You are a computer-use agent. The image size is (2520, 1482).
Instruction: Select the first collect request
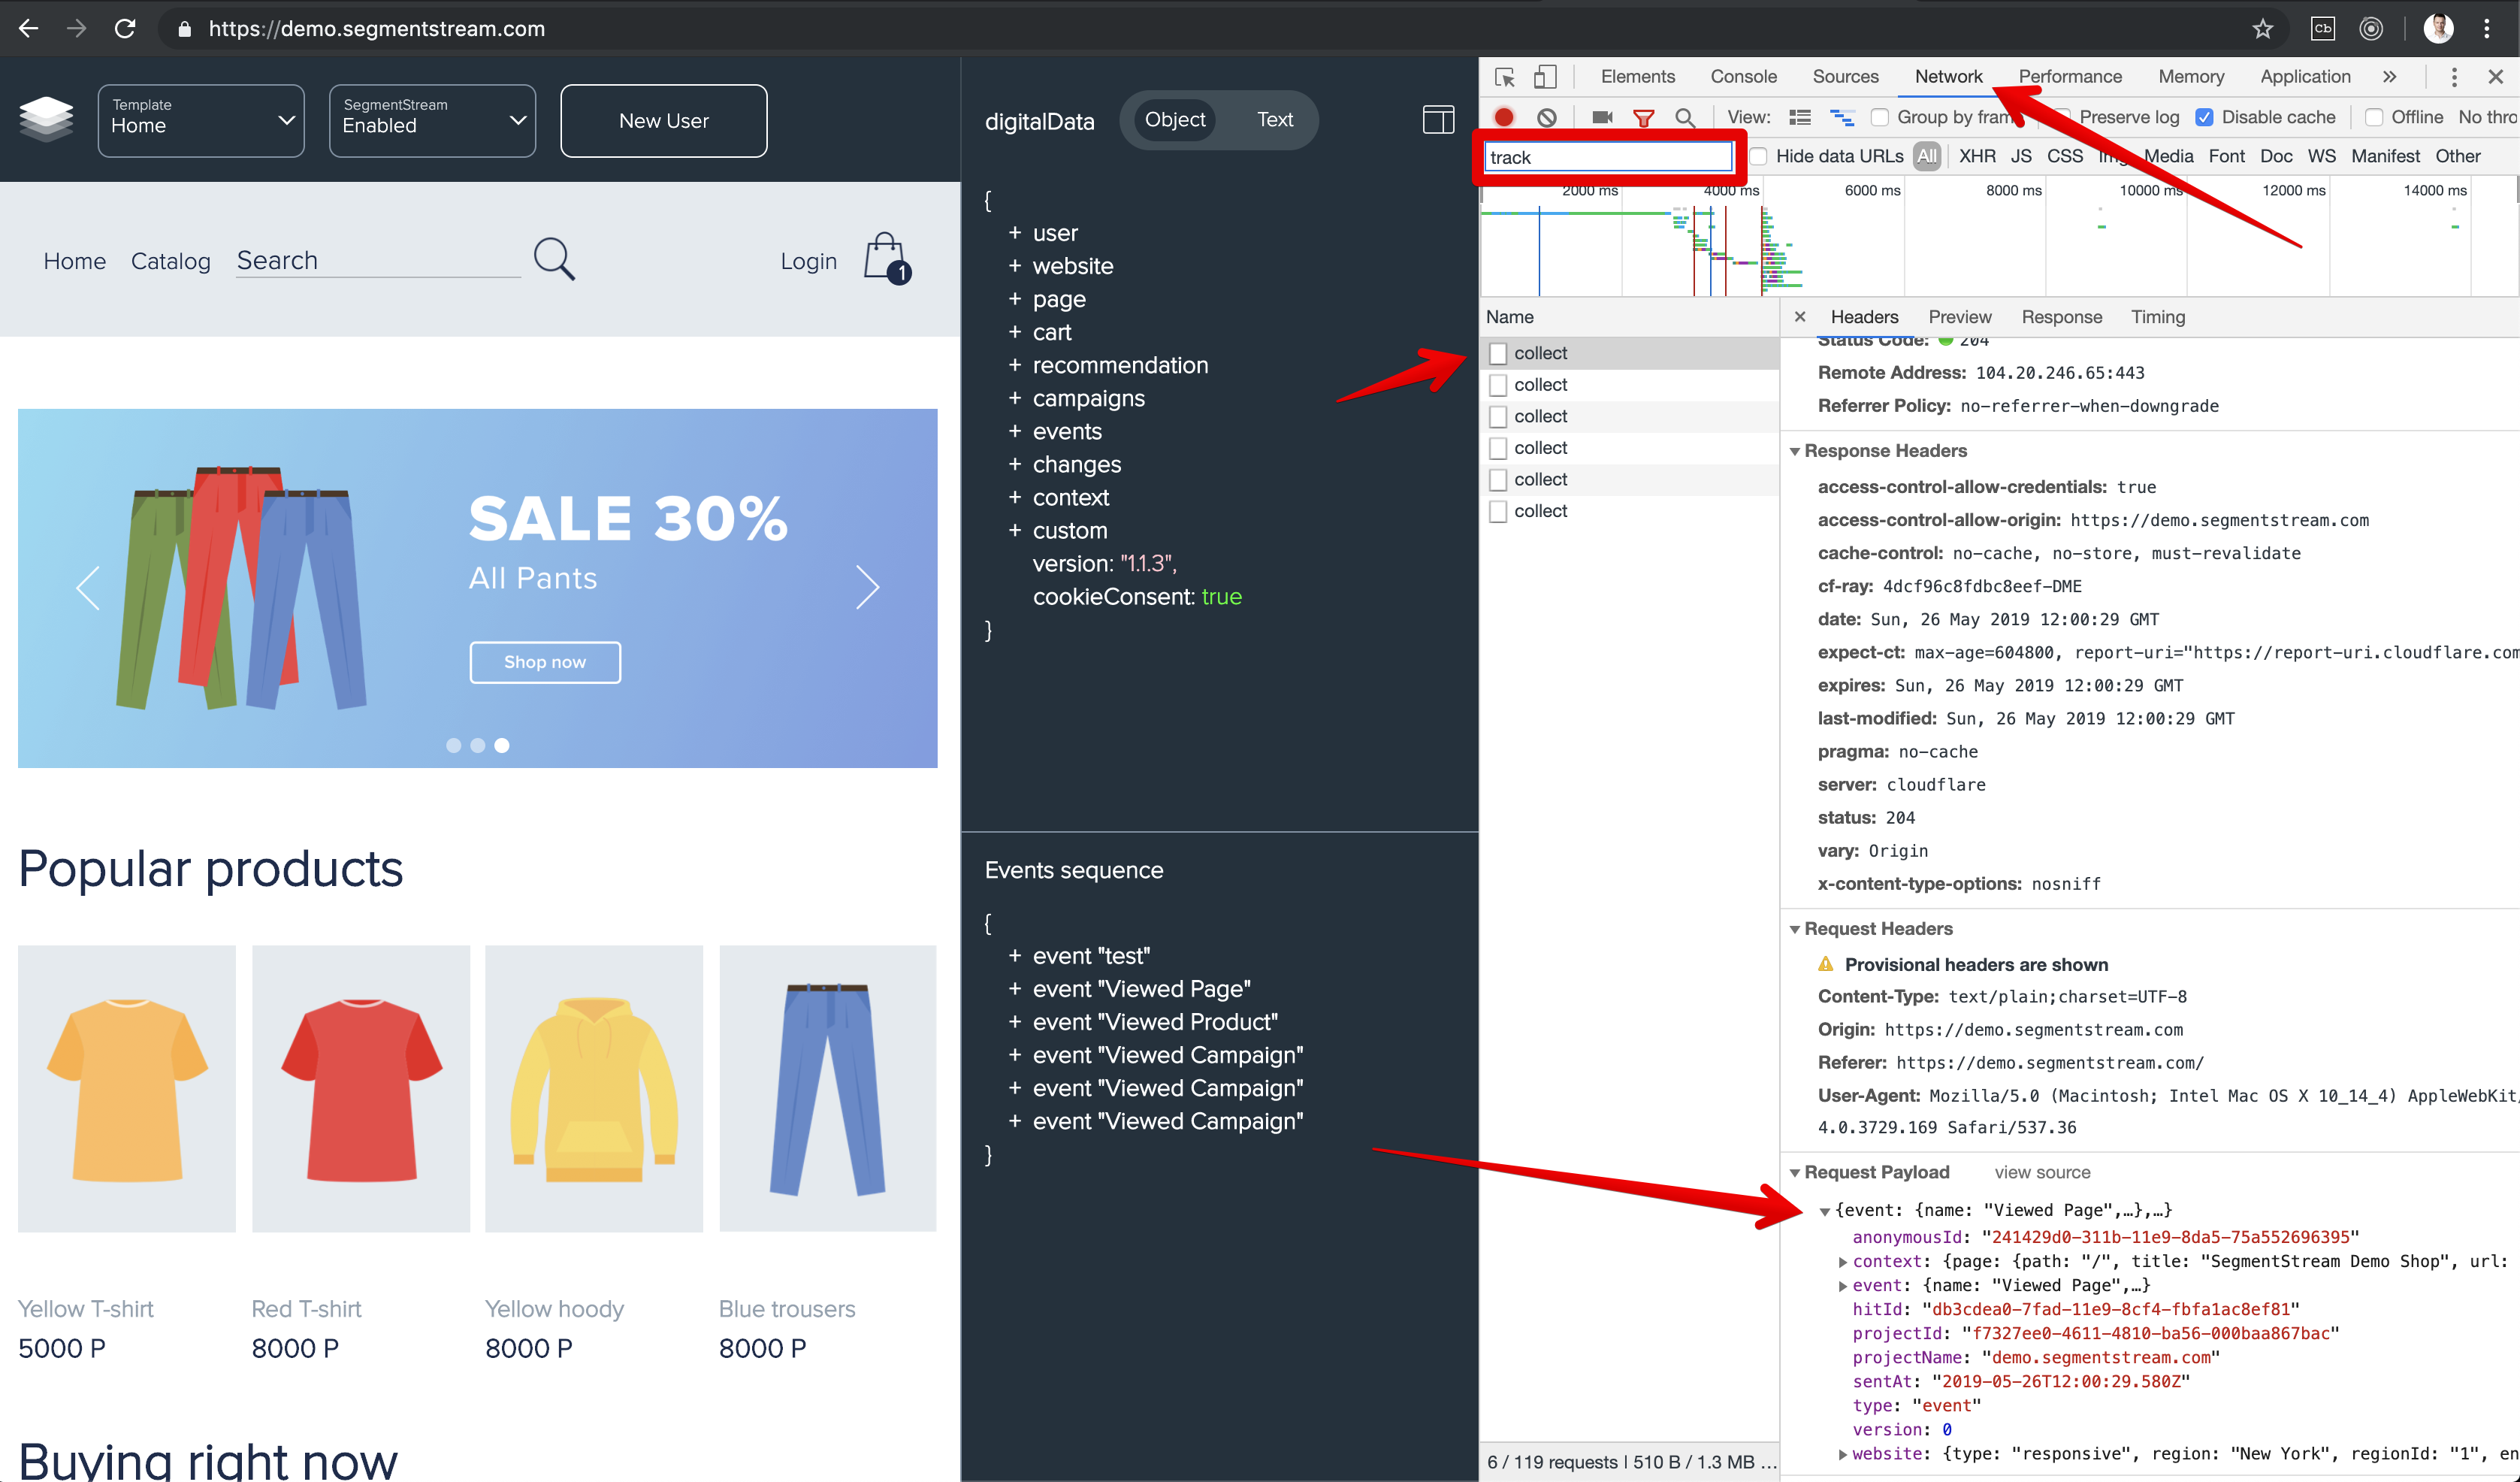pos(1629,353)
